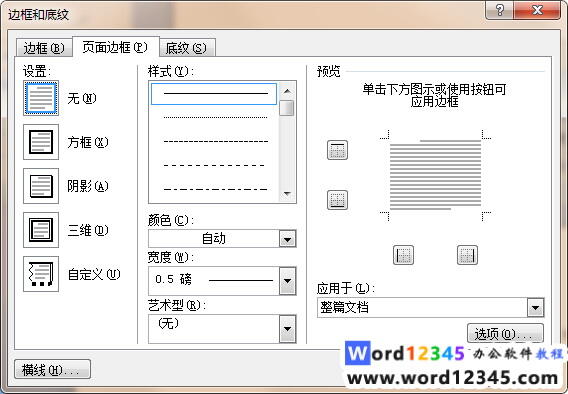Open the 颜色 (color) dropdown
This screenshot has width=568, height=394.
tap(288, 239)
